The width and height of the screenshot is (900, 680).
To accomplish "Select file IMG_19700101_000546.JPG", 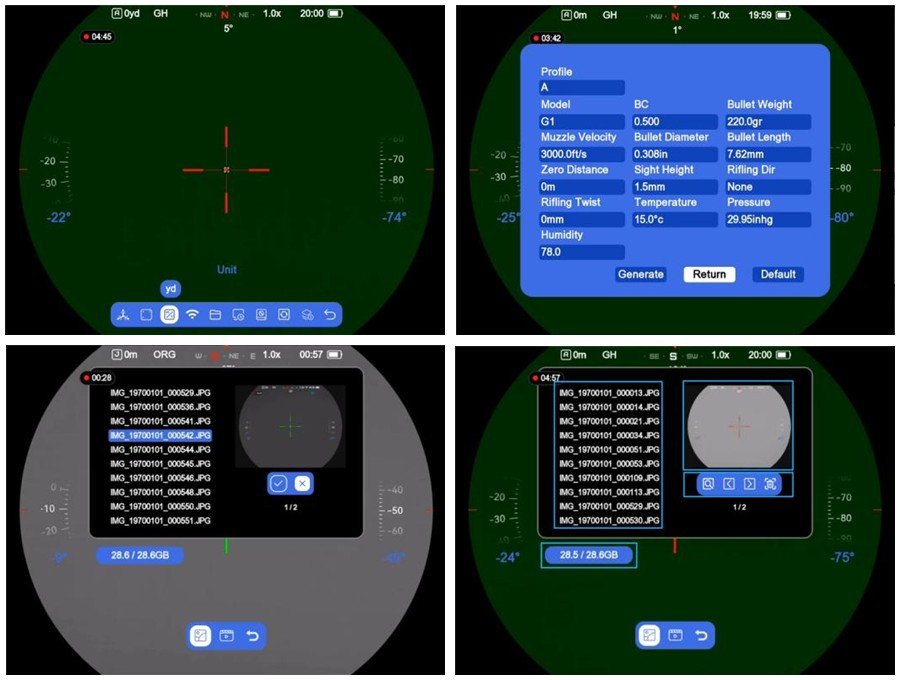I will click(x=160, y=478).
